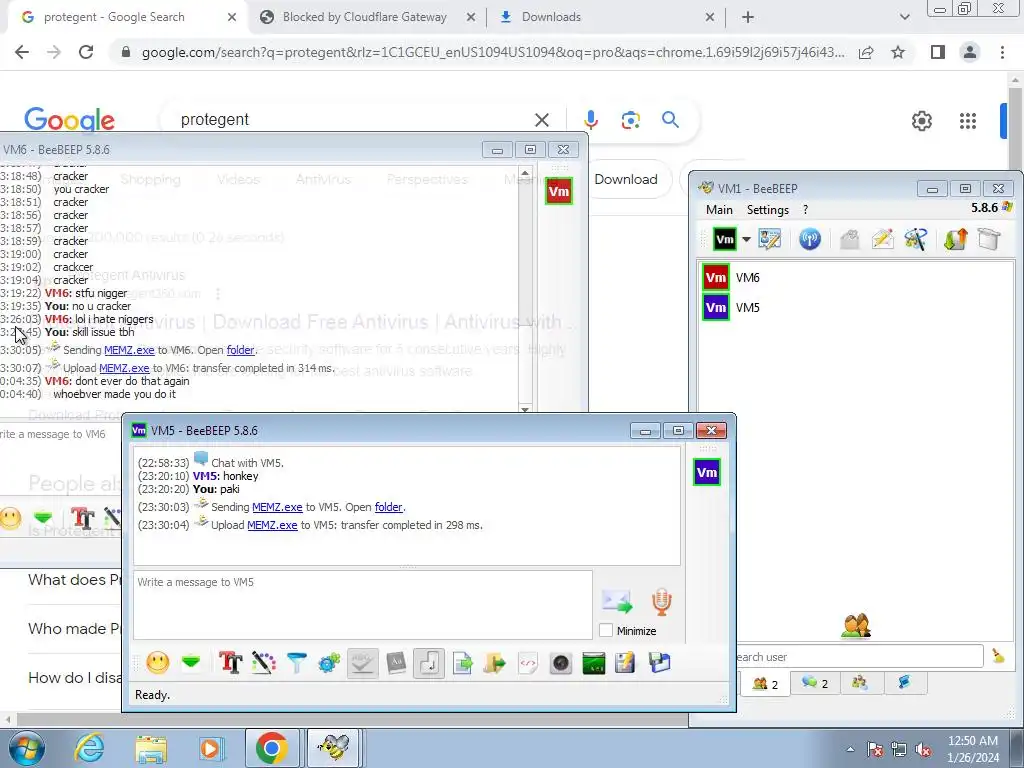Open folder link in VM5 chat
The height and width of the screenshot is (768, 1024).
tap(389, 507)
